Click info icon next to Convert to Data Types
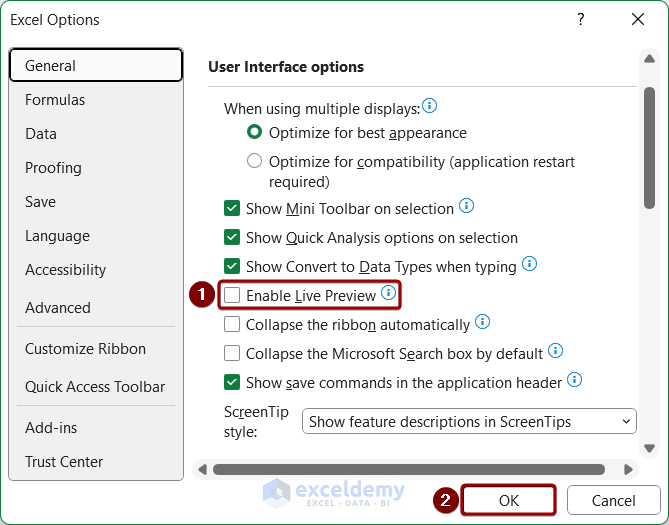 tap(529, 263)
